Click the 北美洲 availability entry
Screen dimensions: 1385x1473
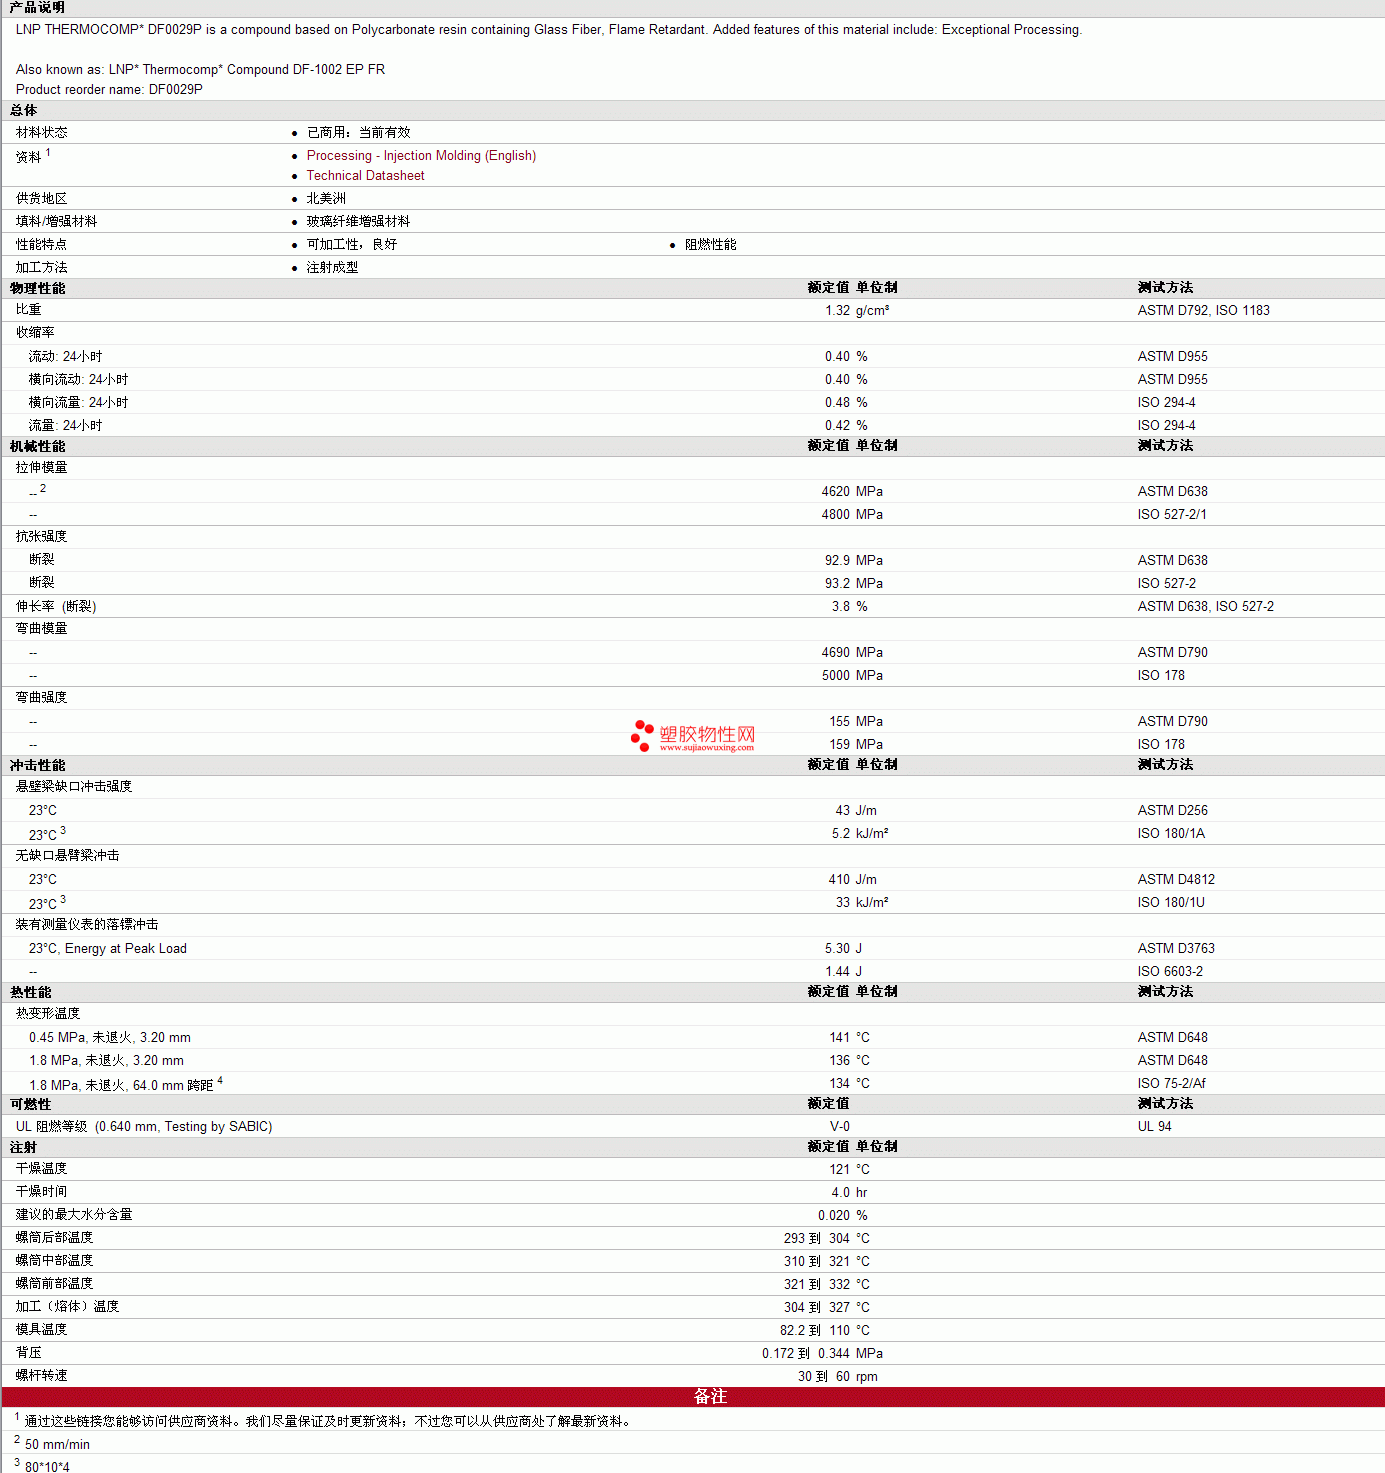click(326, 199)
